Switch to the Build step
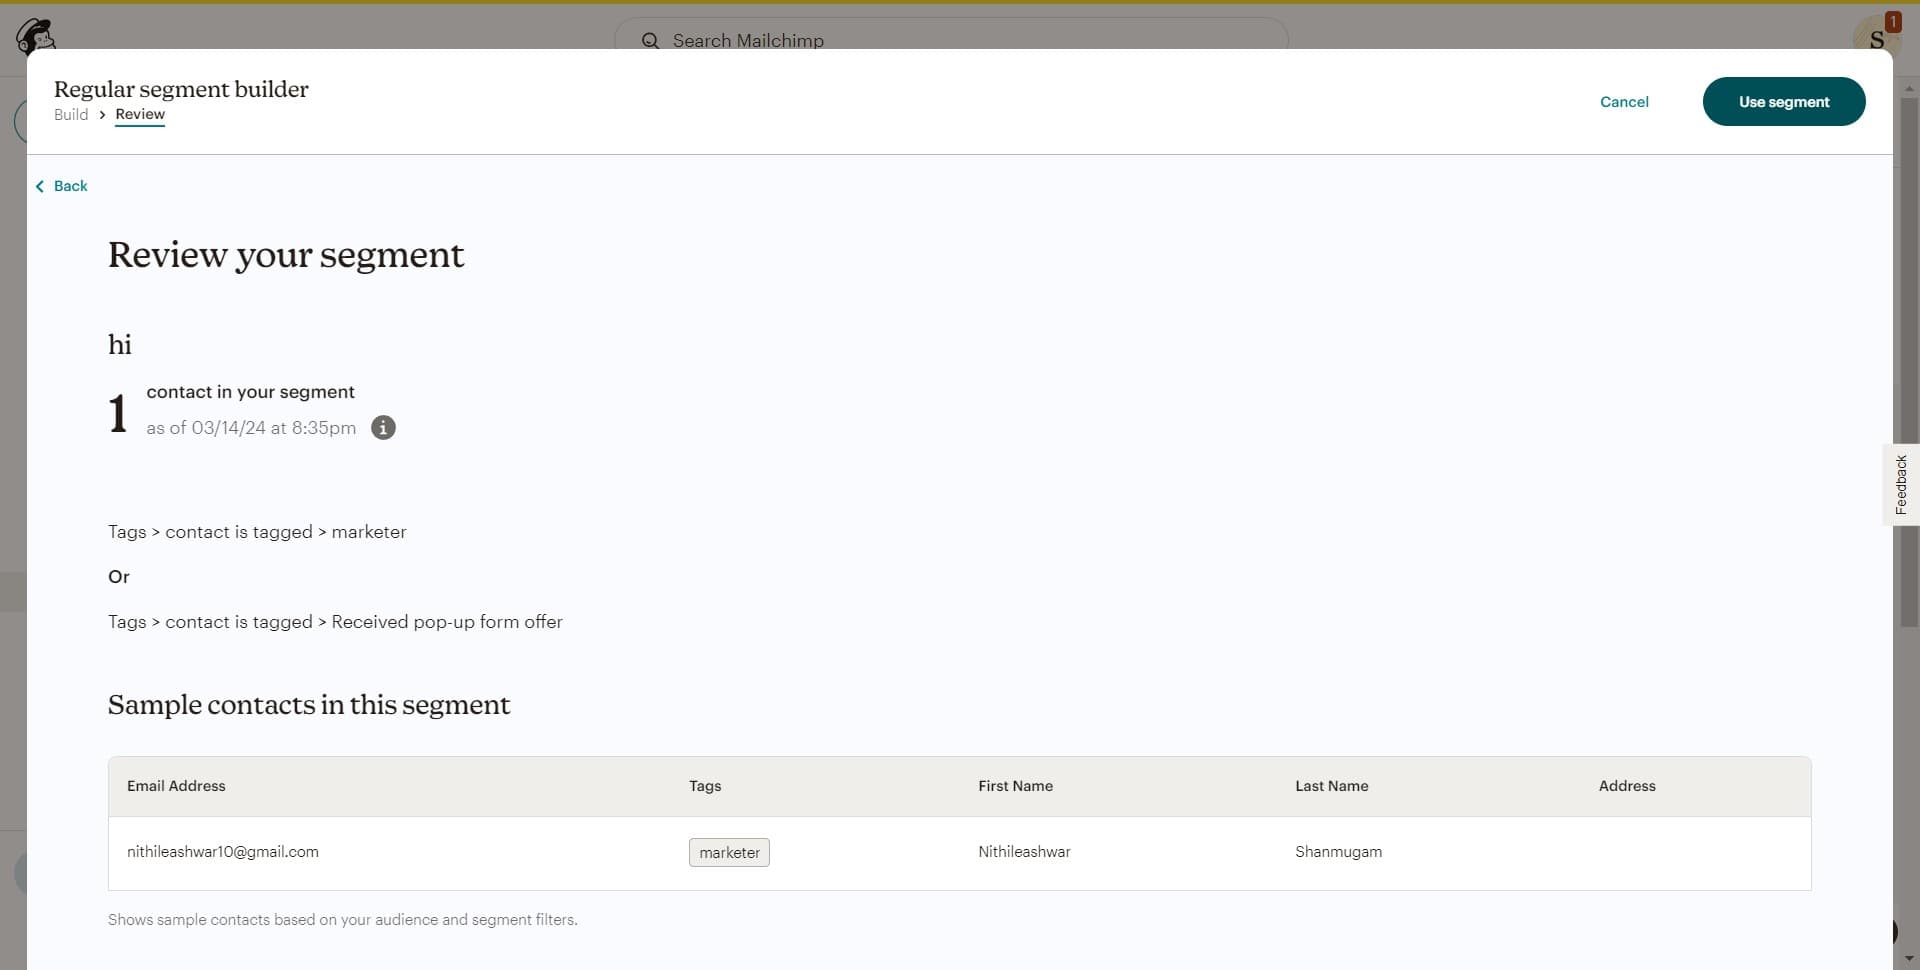This screenshot has height=970, width=1920. (71, 115)
